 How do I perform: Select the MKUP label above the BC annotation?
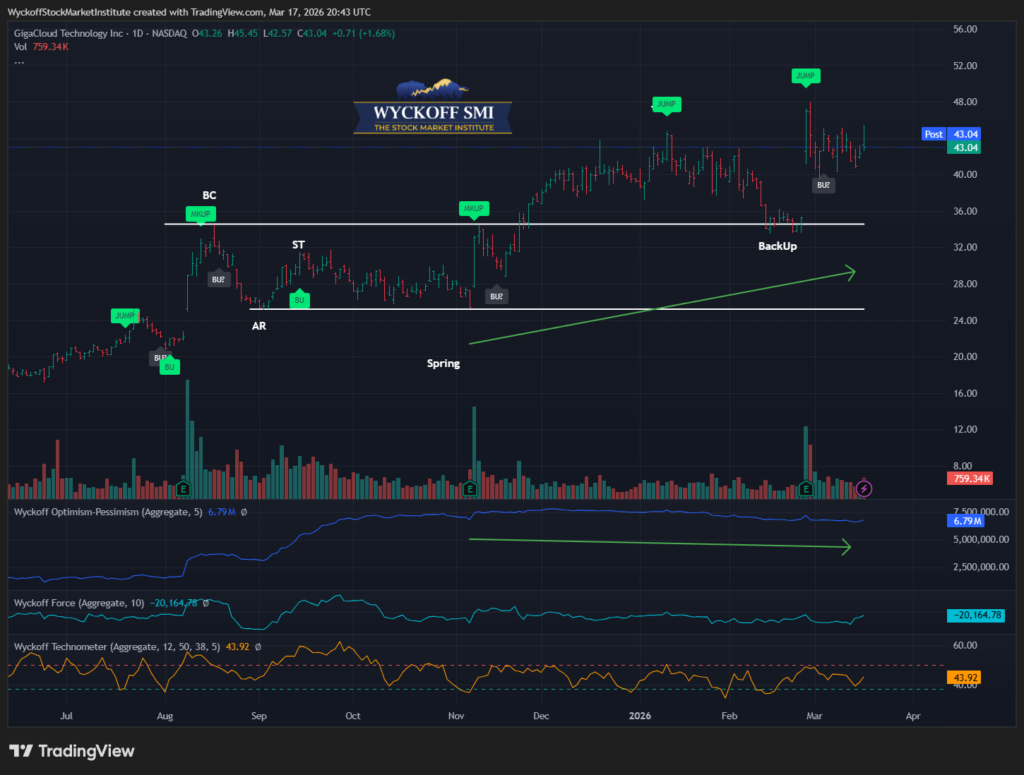point(200,213)
